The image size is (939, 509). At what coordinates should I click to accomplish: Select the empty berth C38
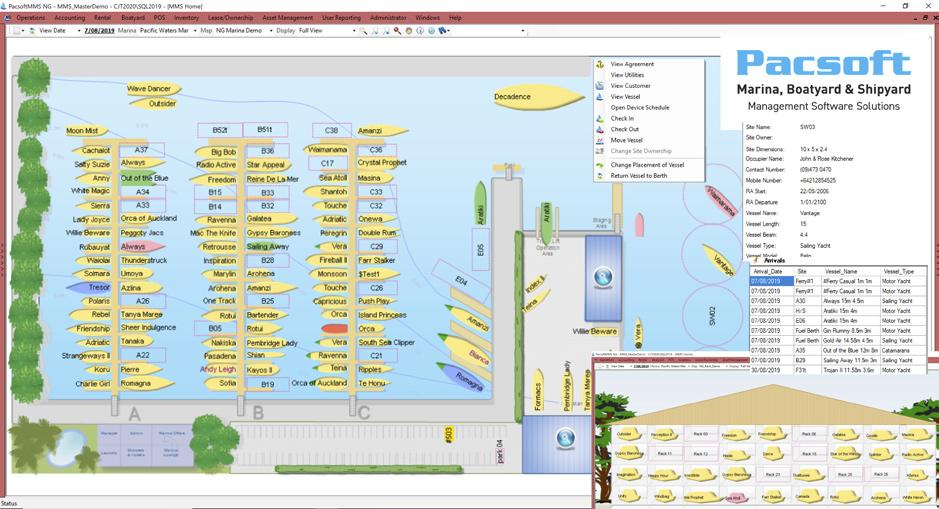pos(331,130)
